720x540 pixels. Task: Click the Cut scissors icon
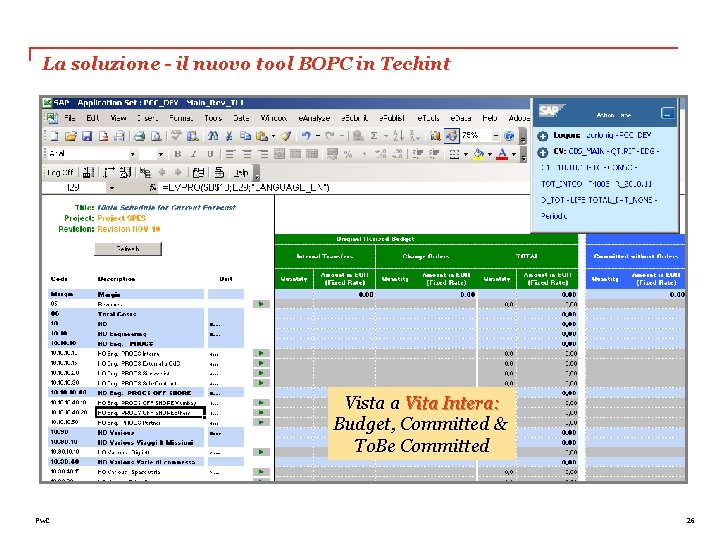[229, 136]
